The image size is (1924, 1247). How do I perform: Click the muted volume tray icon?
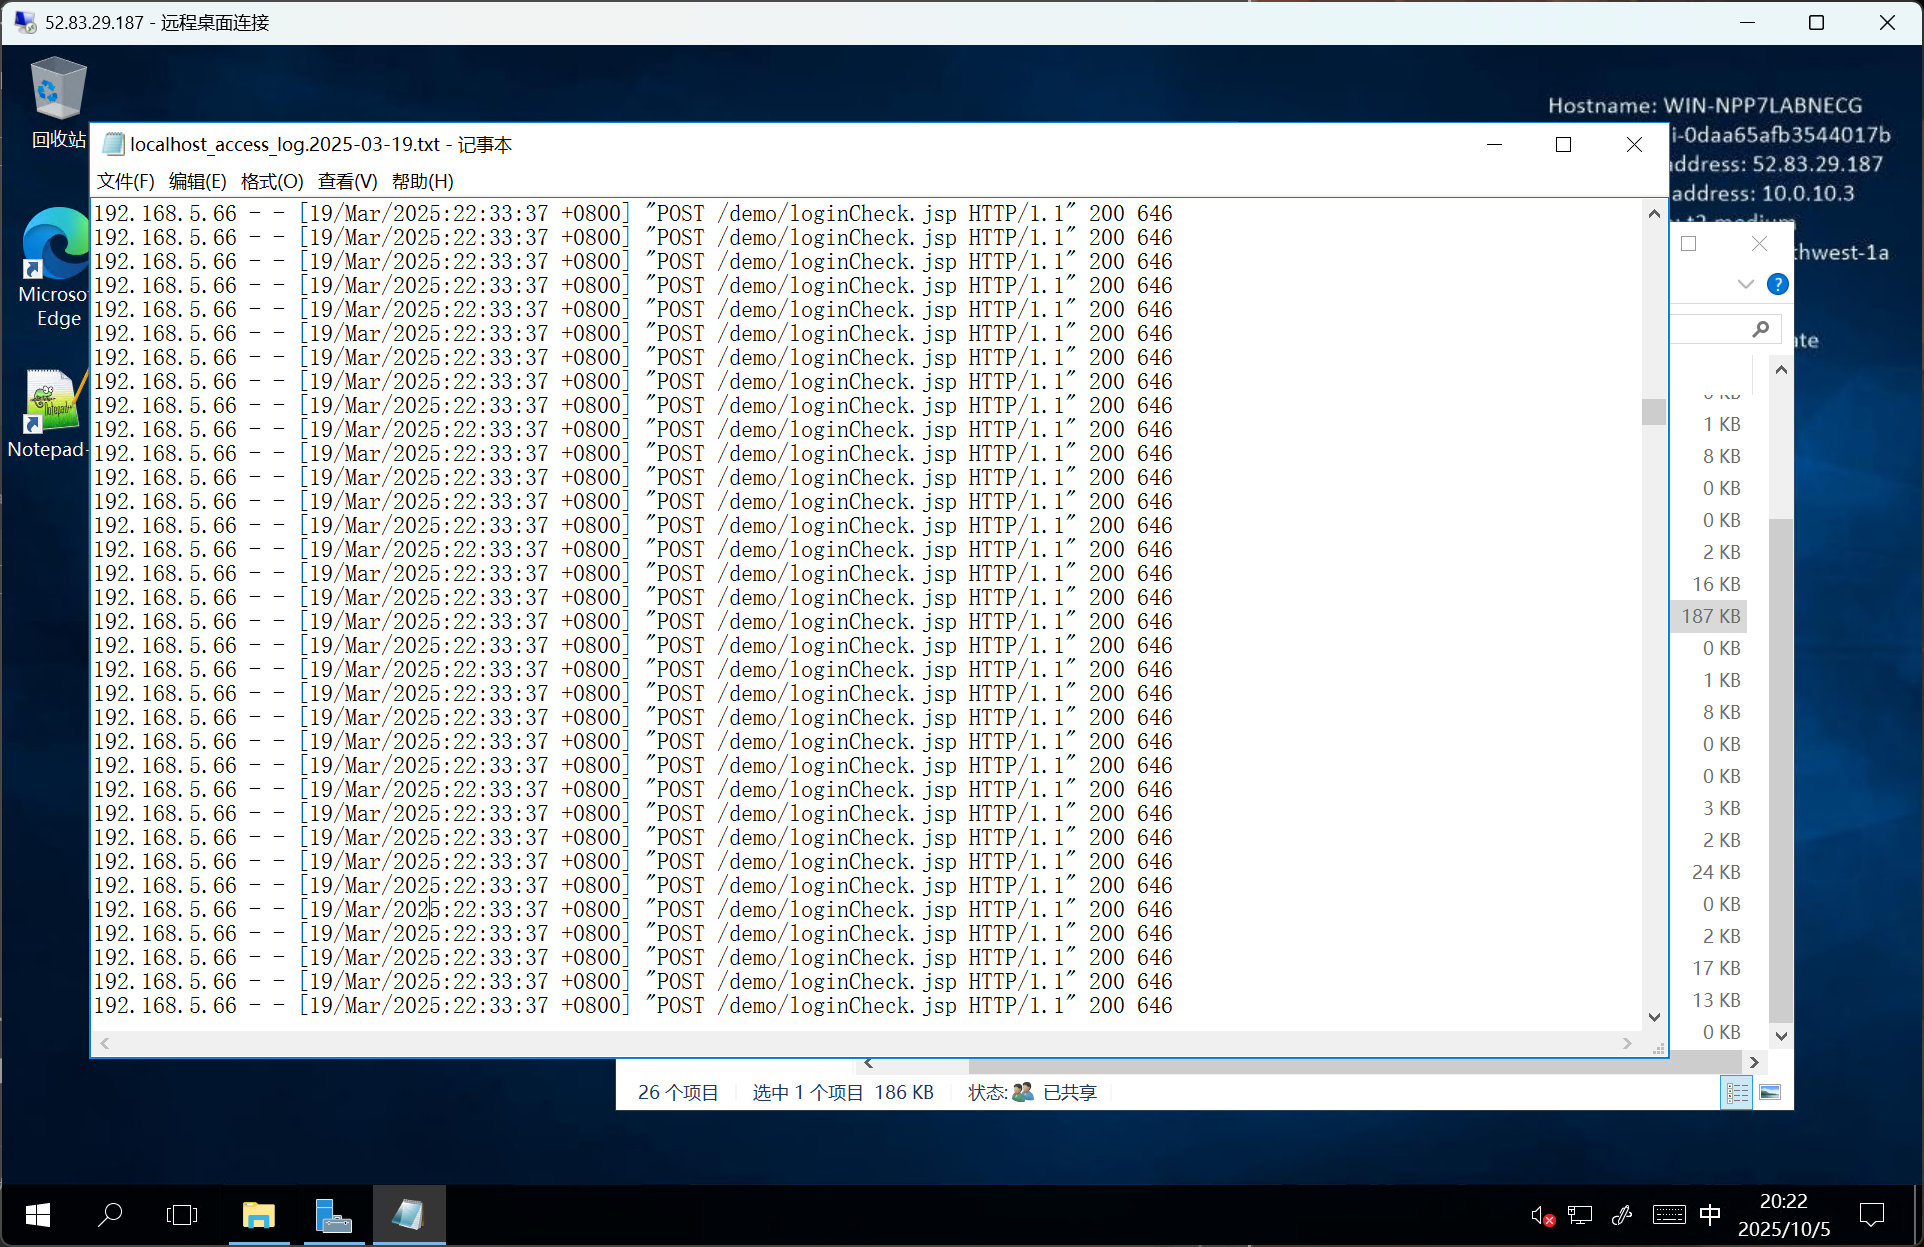point(1541,1215)
